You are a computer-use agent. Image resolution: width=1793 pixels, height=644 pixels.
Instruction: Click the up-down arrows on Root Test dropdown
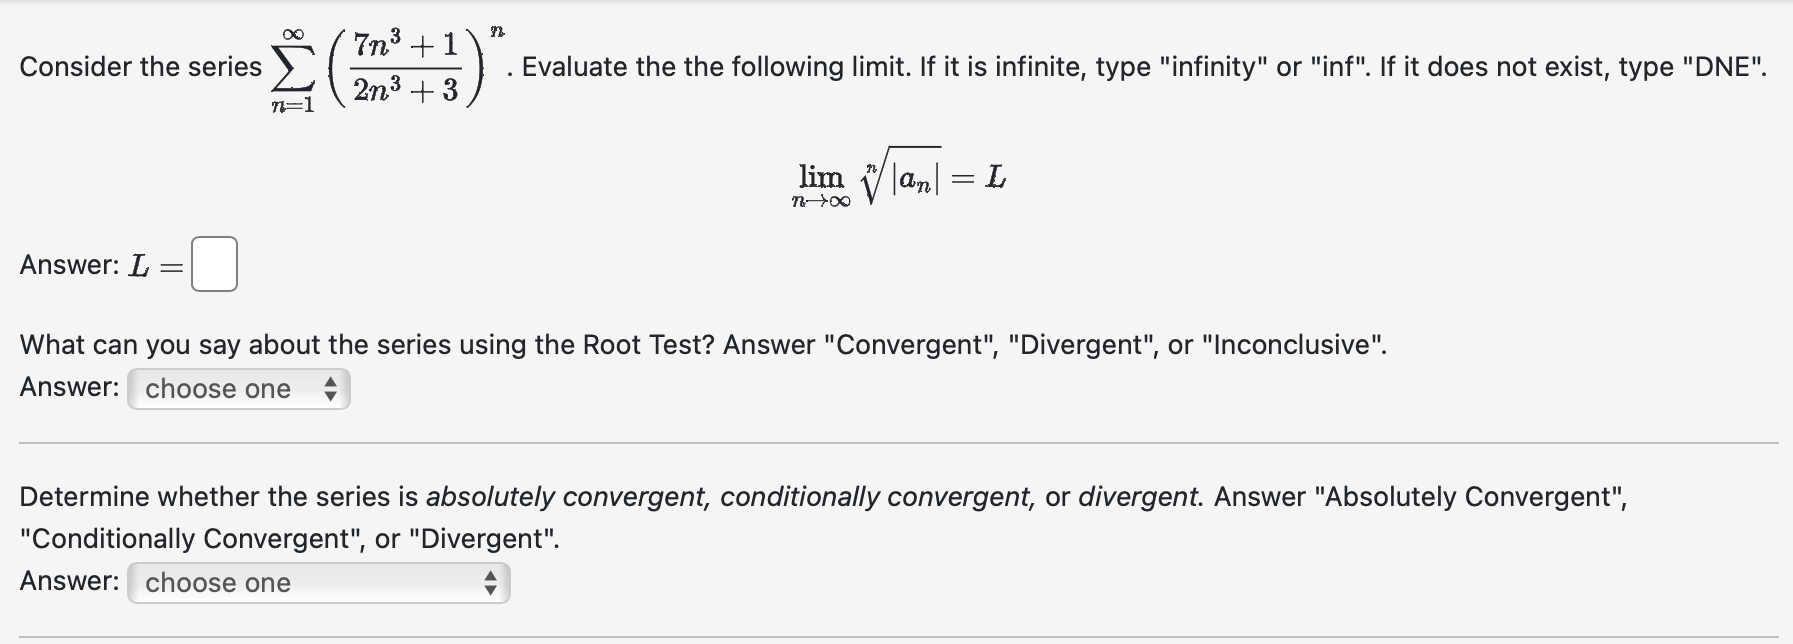click(331, 388)
